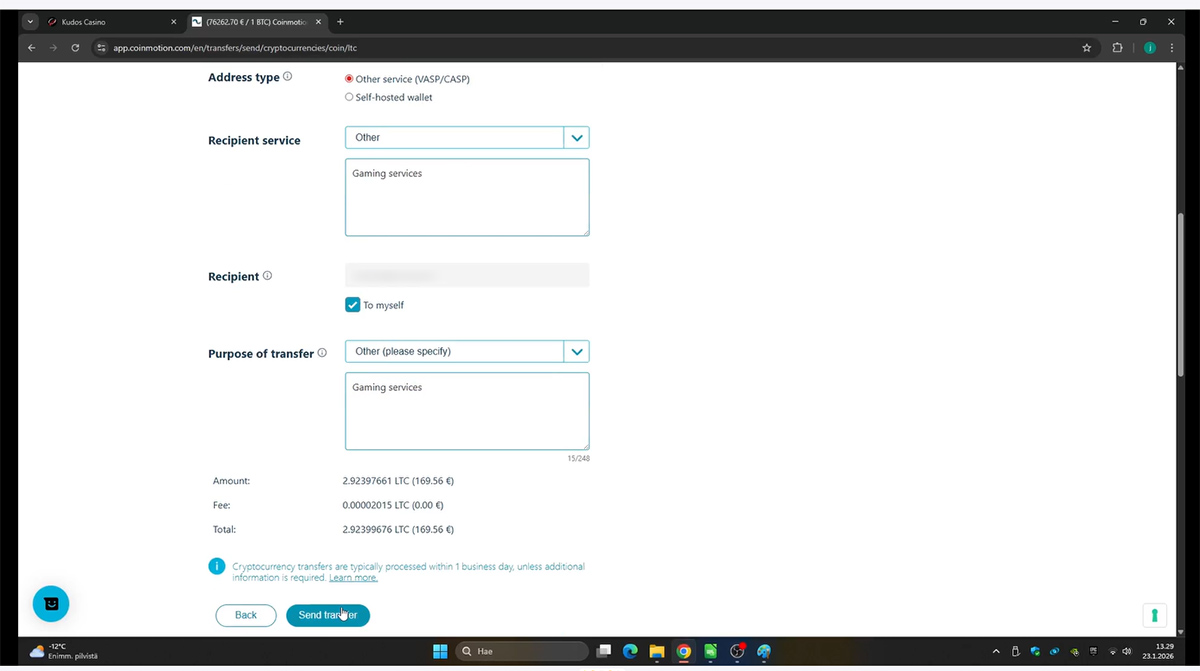Uncheck the To myself checkbox
This screenshot has height=671, width=1200.
pyautogui.click(x=353, y=305)
